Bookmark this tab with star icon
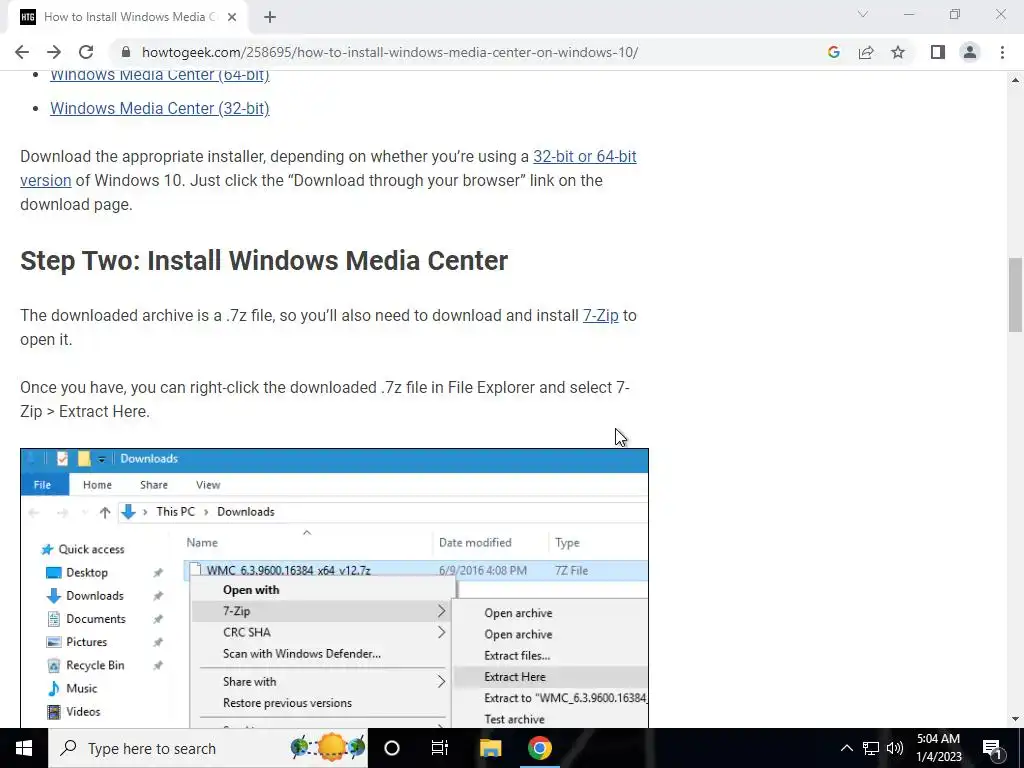Image resolution: width=1024 pixels, height=768 pixels. pos(898,52)
